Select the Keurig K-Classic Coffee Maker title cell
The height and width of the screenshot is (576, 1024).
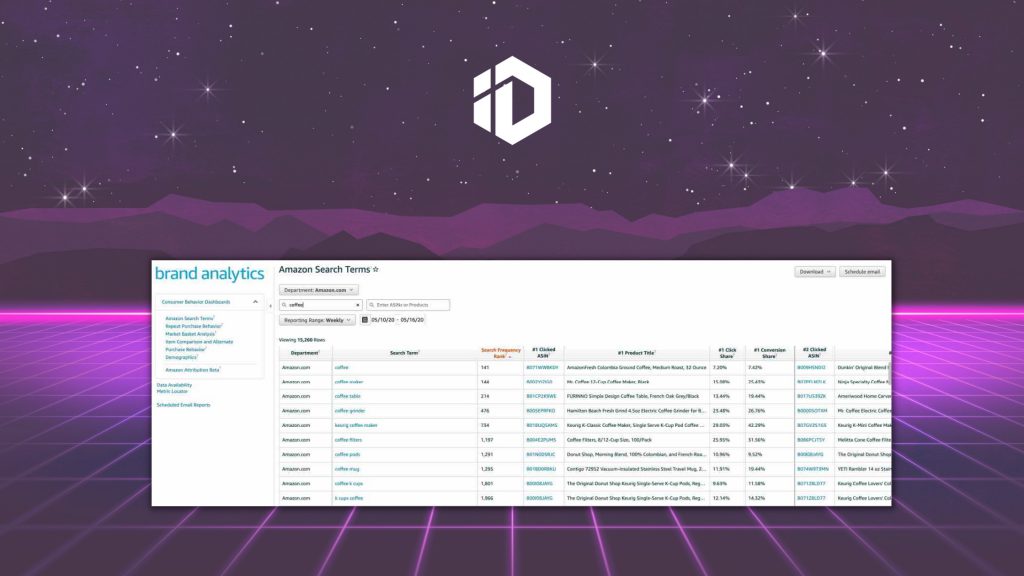click(637, 425)
